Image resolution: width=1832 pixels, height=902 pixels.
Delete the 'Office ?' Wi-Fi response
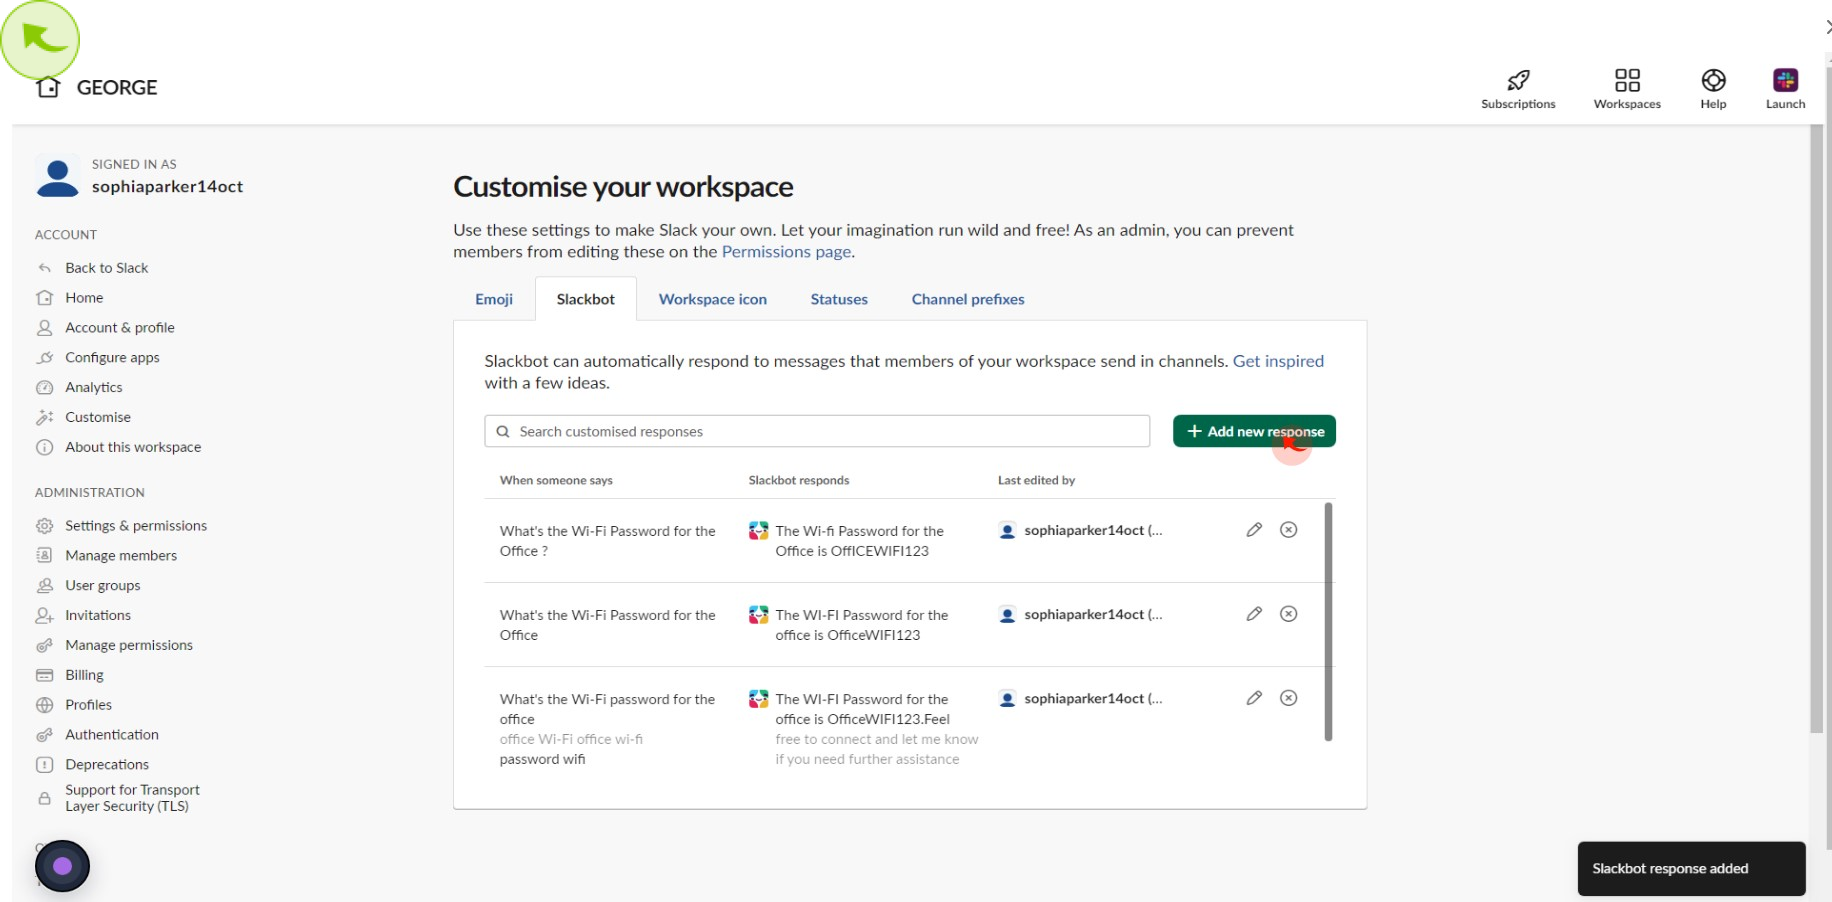[x=1289, y=530]
